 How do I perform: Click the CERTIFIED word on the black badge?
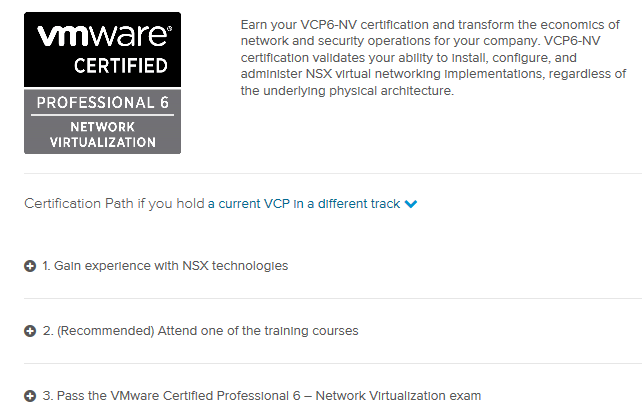[x=121, y=66]
